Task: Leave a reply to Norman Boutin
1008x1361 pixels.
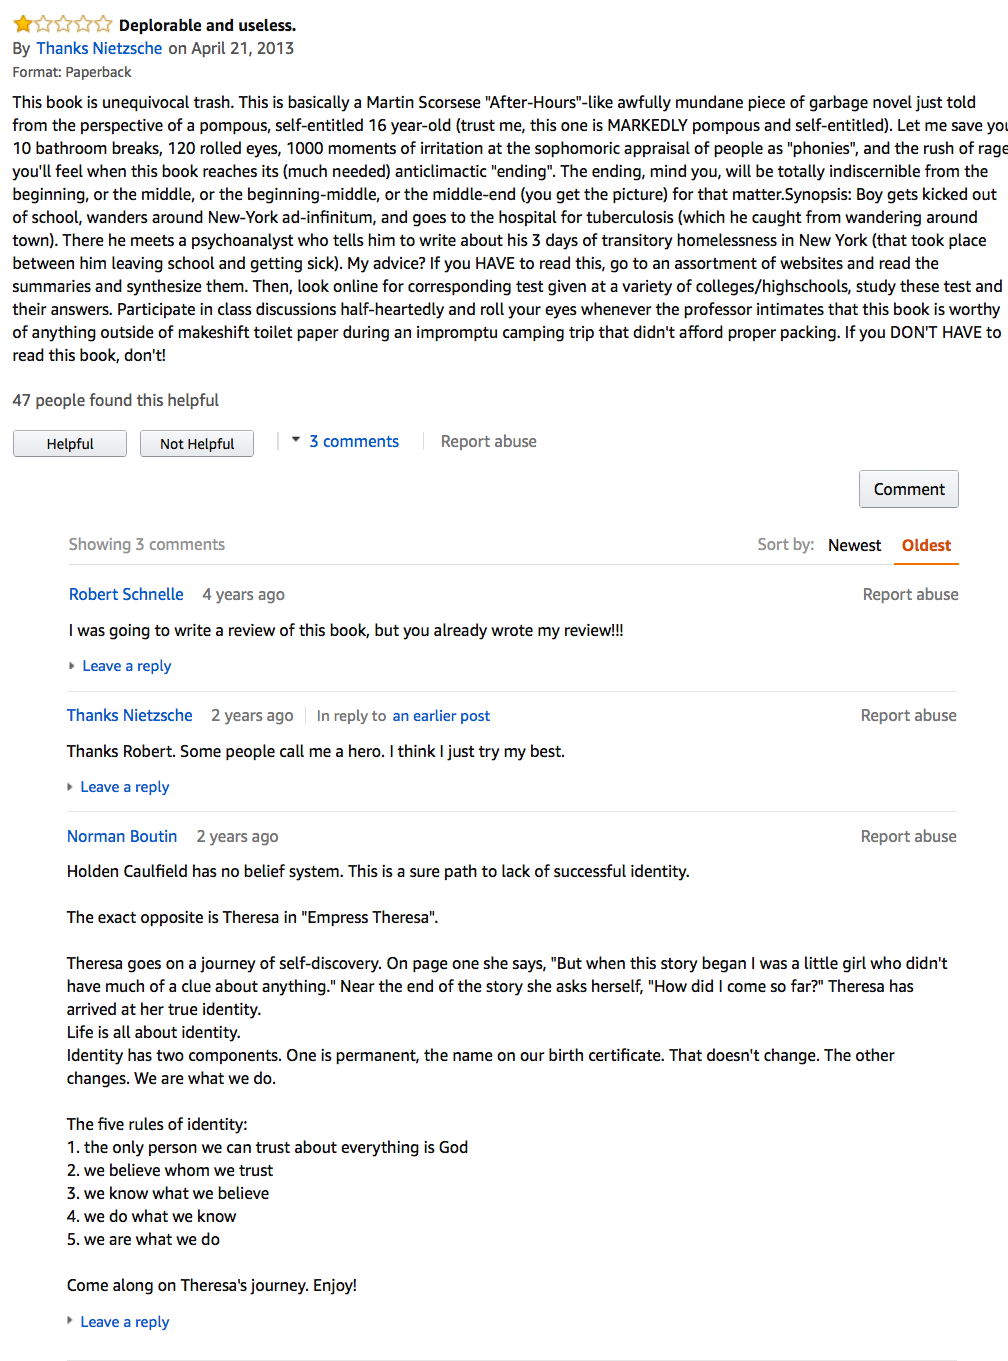Action: pyautogui.click(x=125, y=1322)
